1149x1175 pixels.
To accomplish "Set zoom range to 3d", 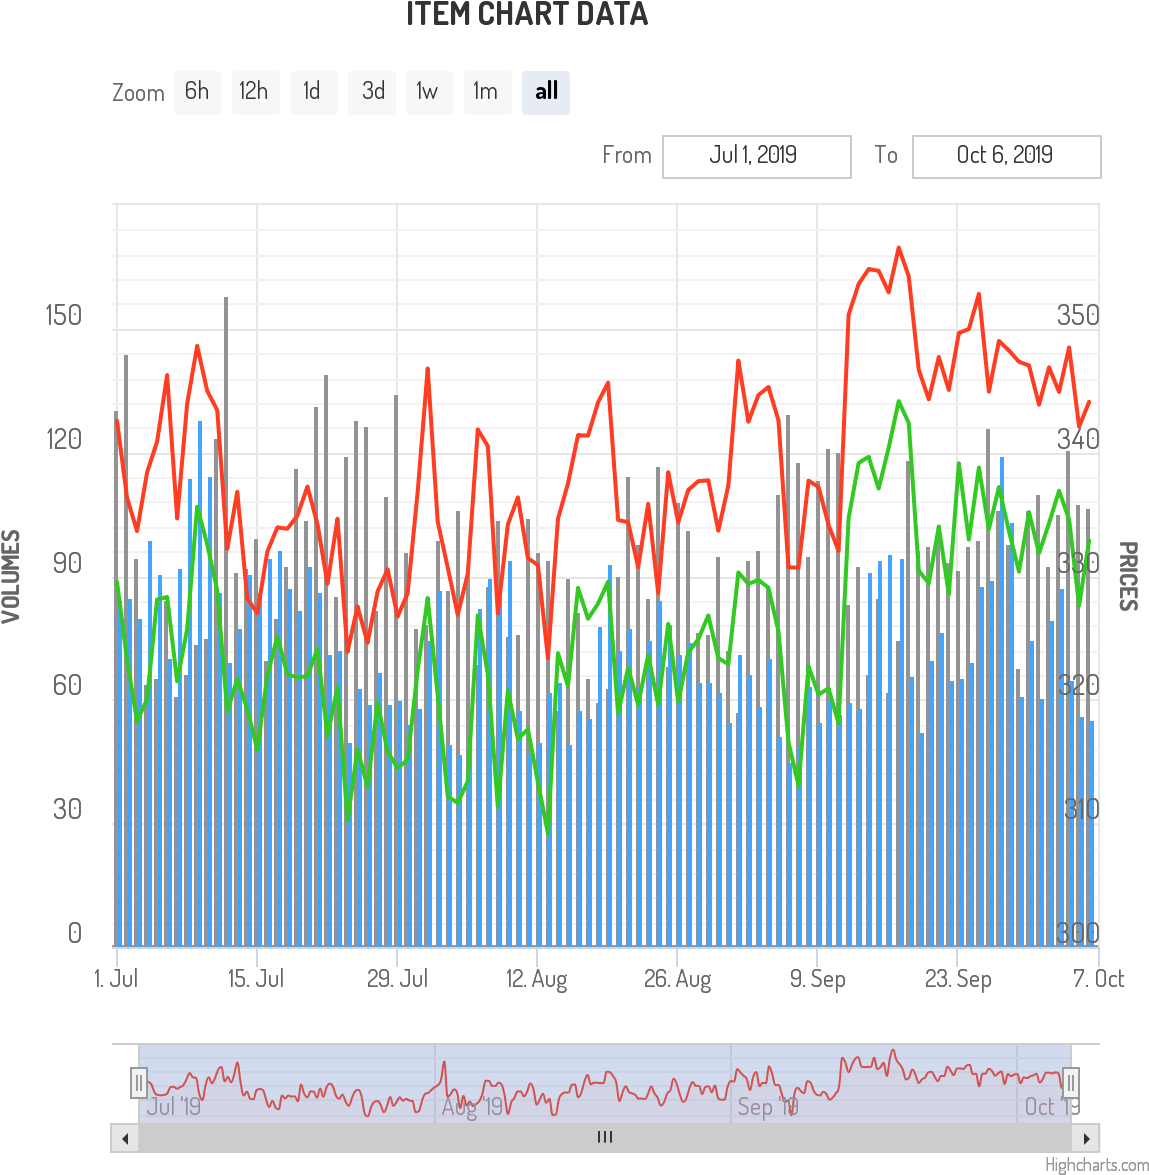I will [372, 92].
